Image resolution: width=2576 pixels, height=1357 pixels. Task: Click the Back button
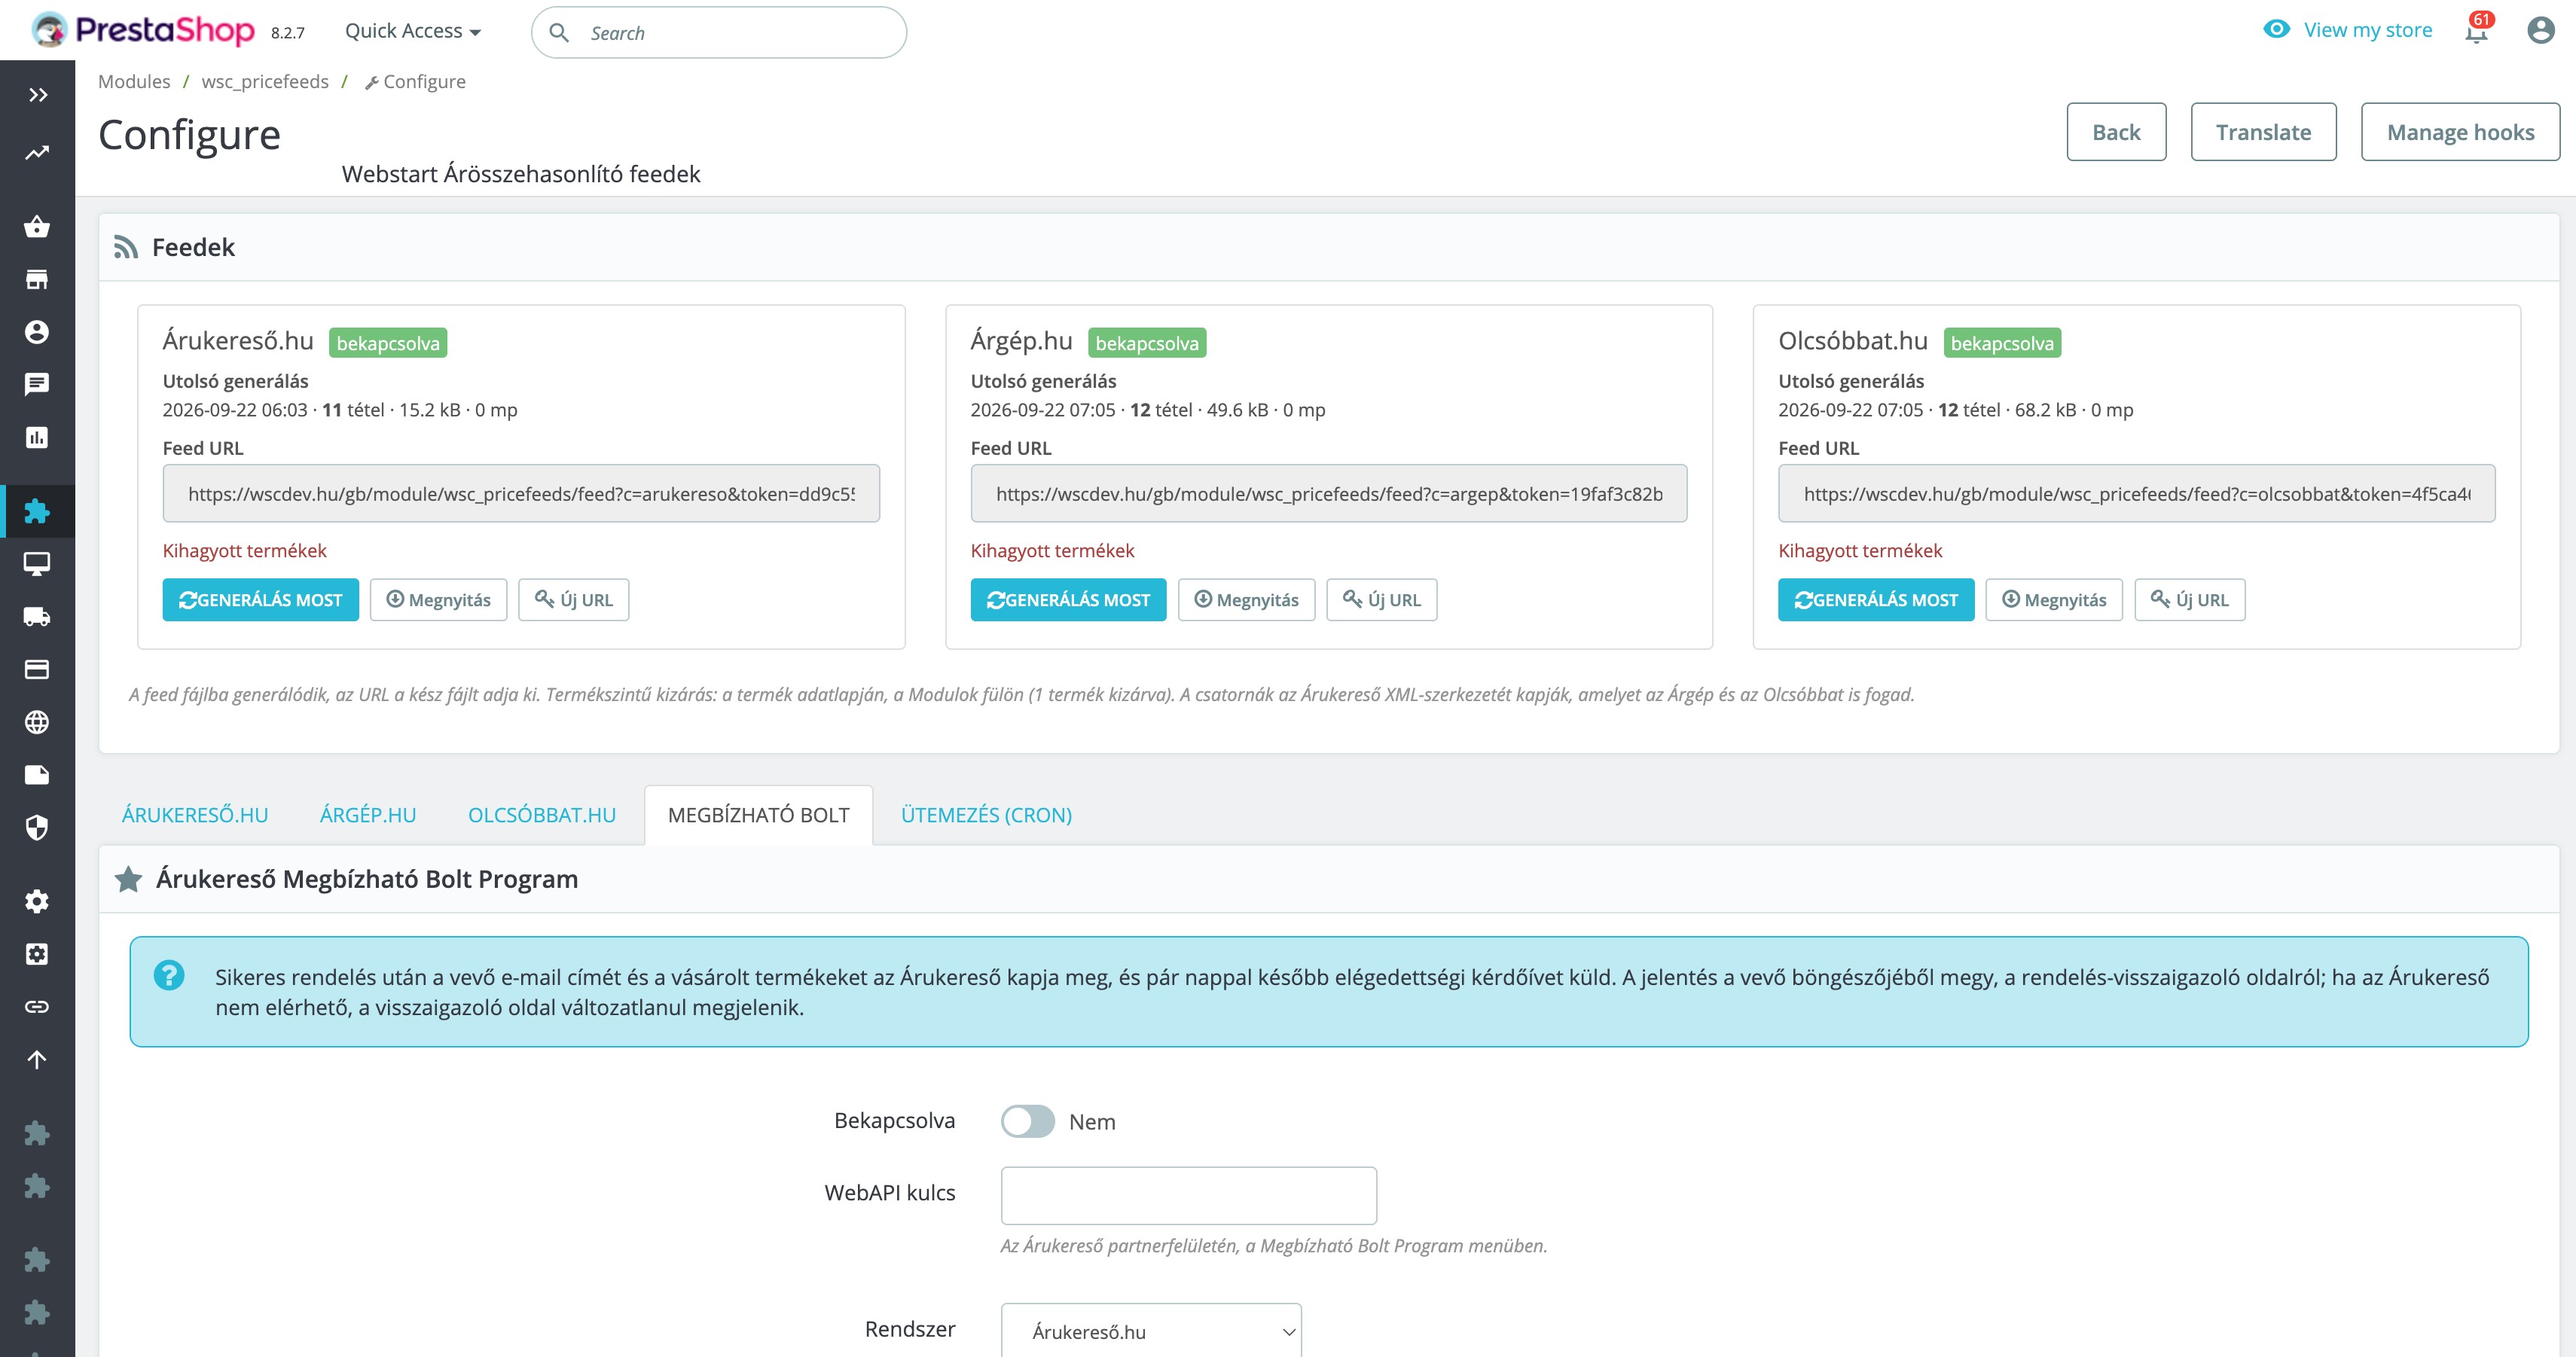coord(2116,132)
